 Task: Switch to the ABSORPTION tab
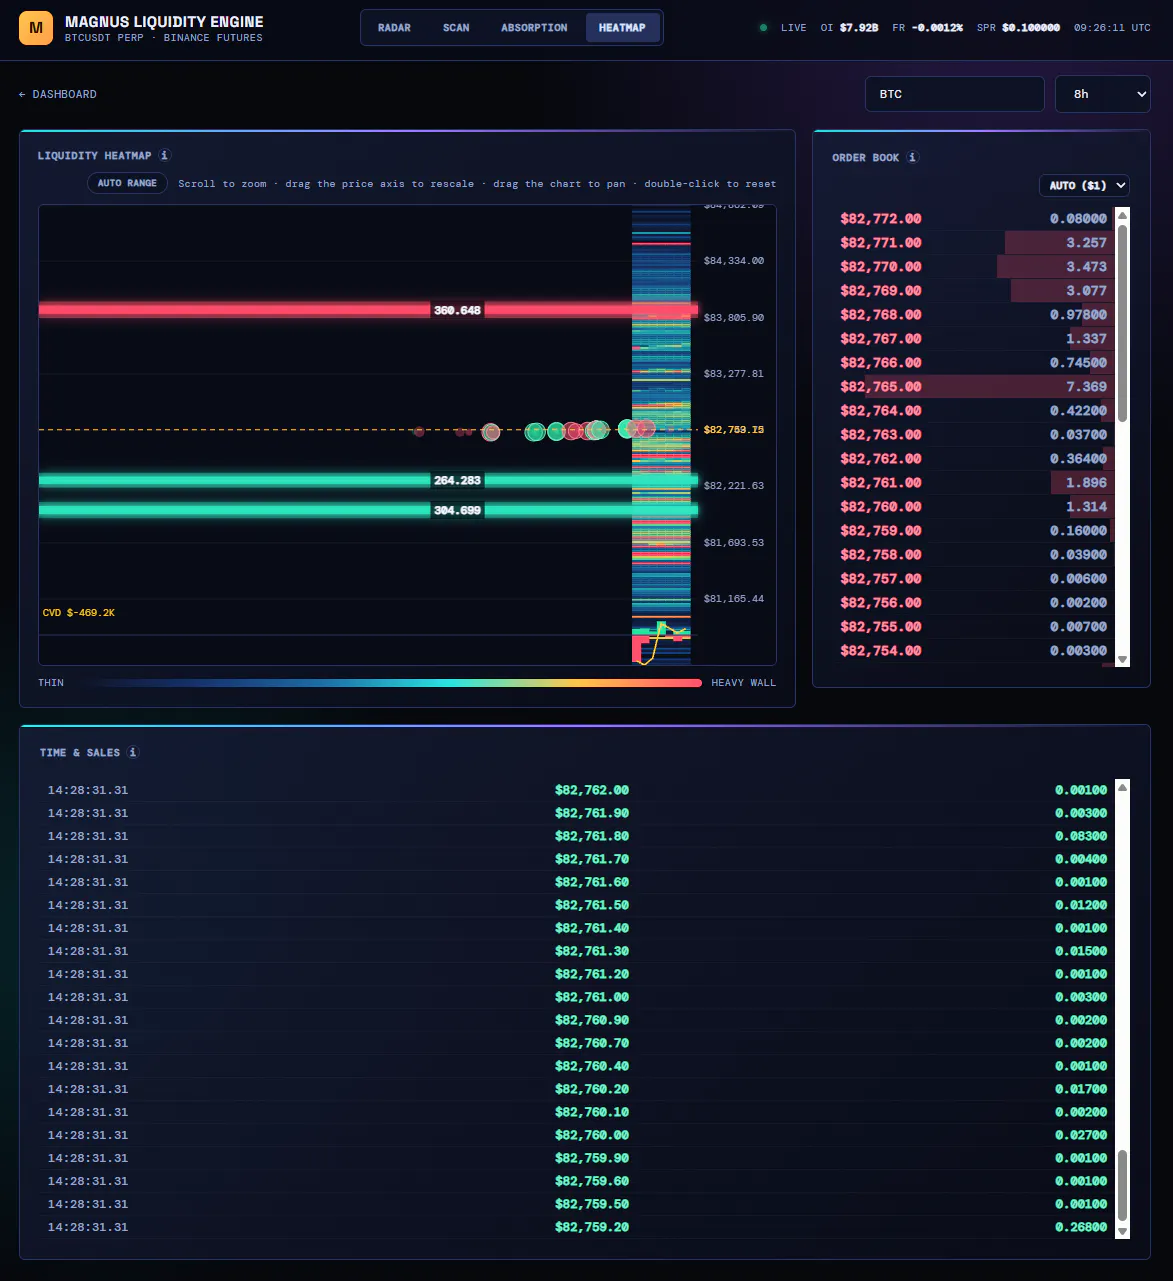pos(534,28)
